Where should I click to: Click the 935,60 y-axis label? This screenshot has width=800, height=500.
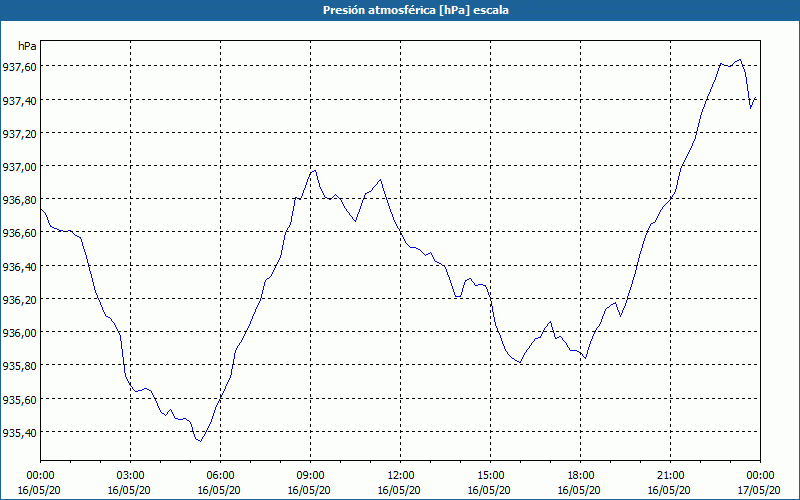(x=19, y=400)
